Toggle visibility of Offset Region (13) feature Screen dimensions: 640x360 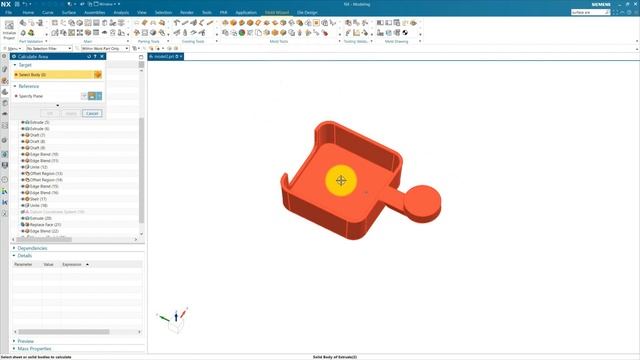(23, 173)
